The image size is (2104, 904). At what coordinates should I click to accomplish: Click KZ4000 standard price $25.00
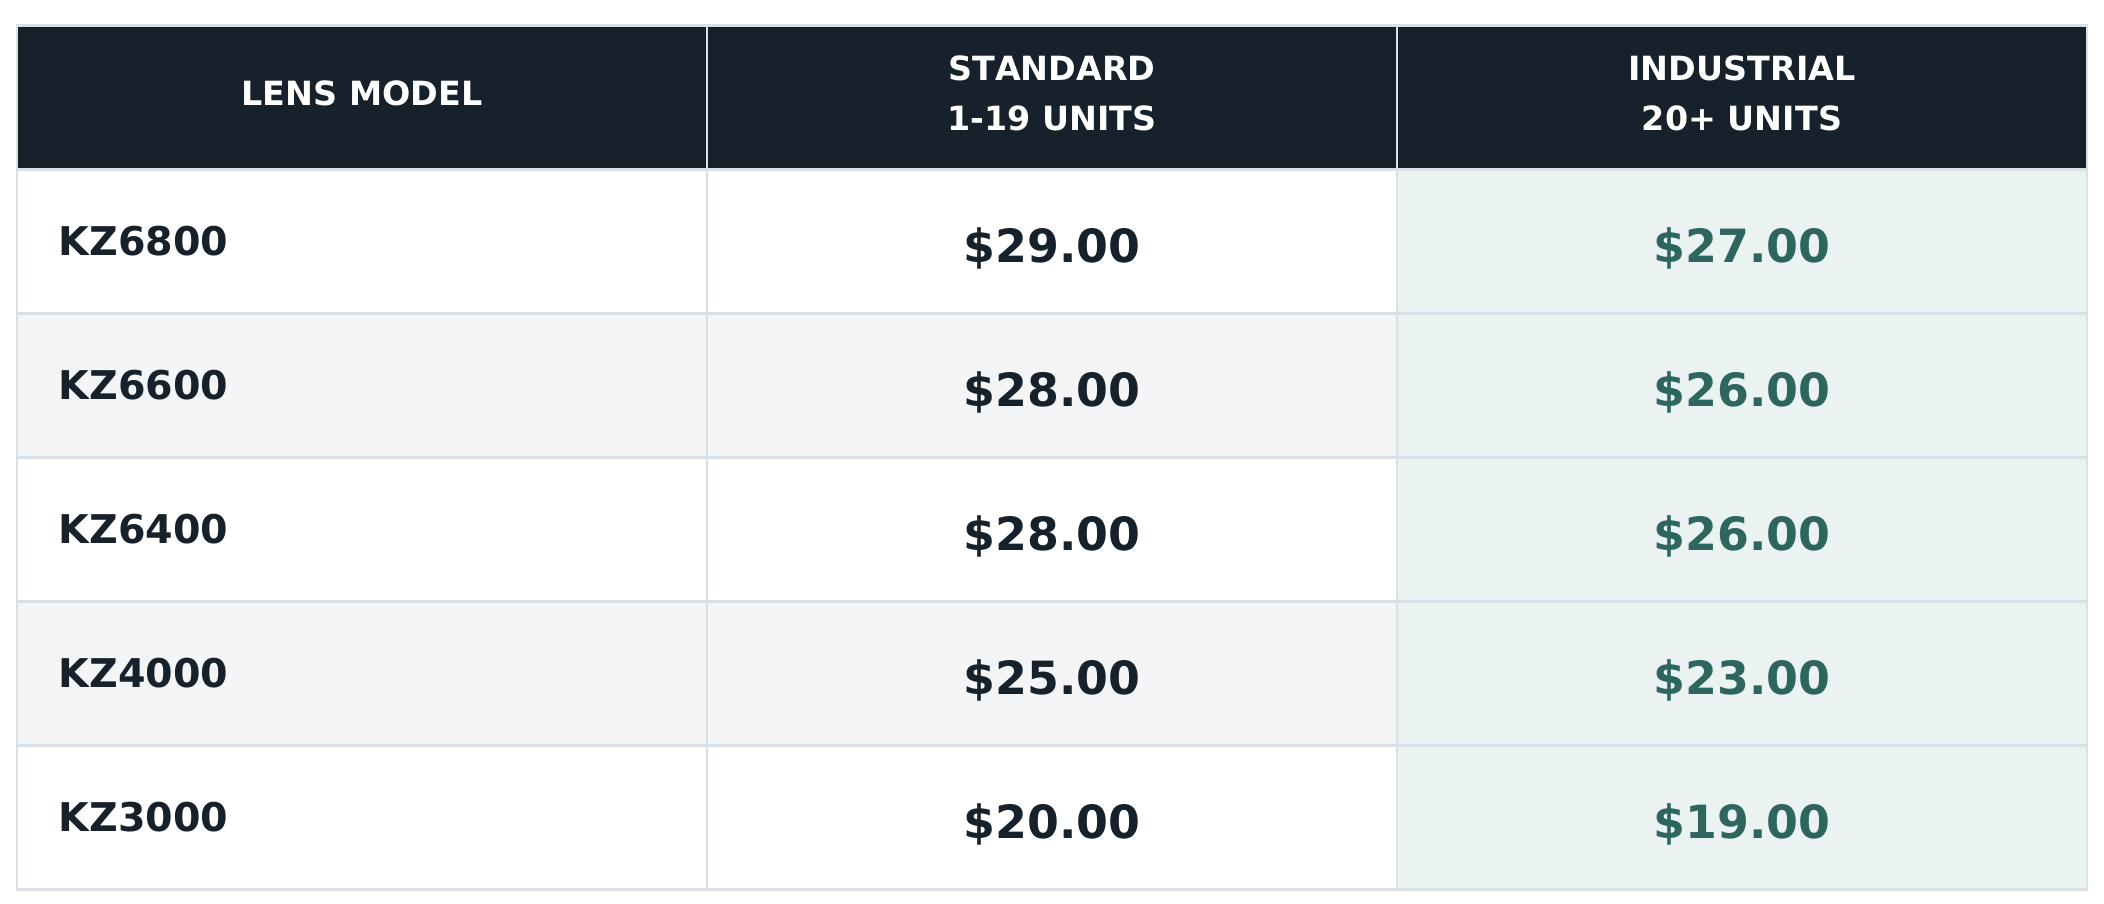pyautogui.click(x=1052, y=678)
